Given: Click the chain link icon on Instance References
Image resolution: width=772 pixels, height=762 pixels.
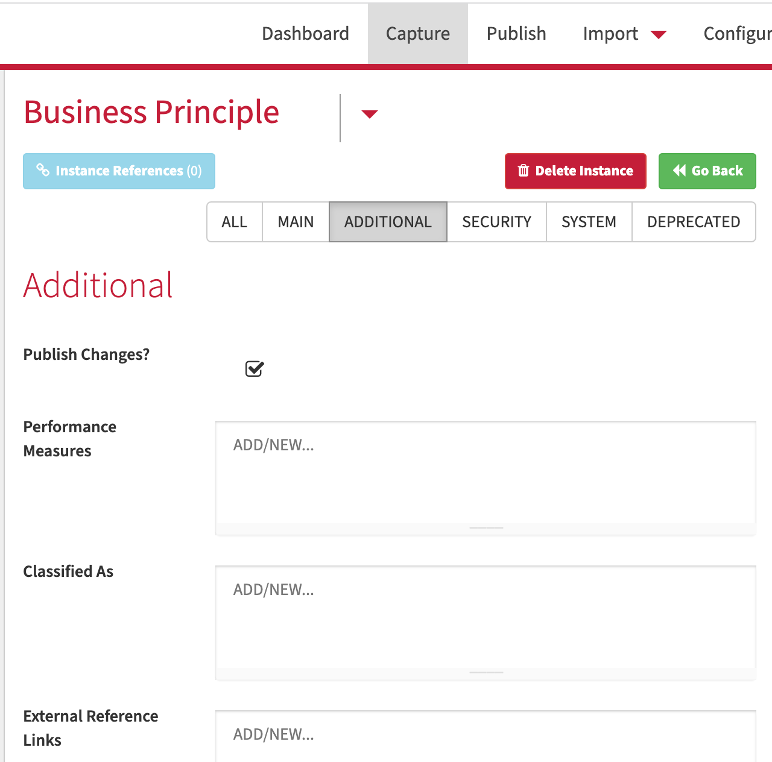Looking at the screenshot, I should (43, 170).
